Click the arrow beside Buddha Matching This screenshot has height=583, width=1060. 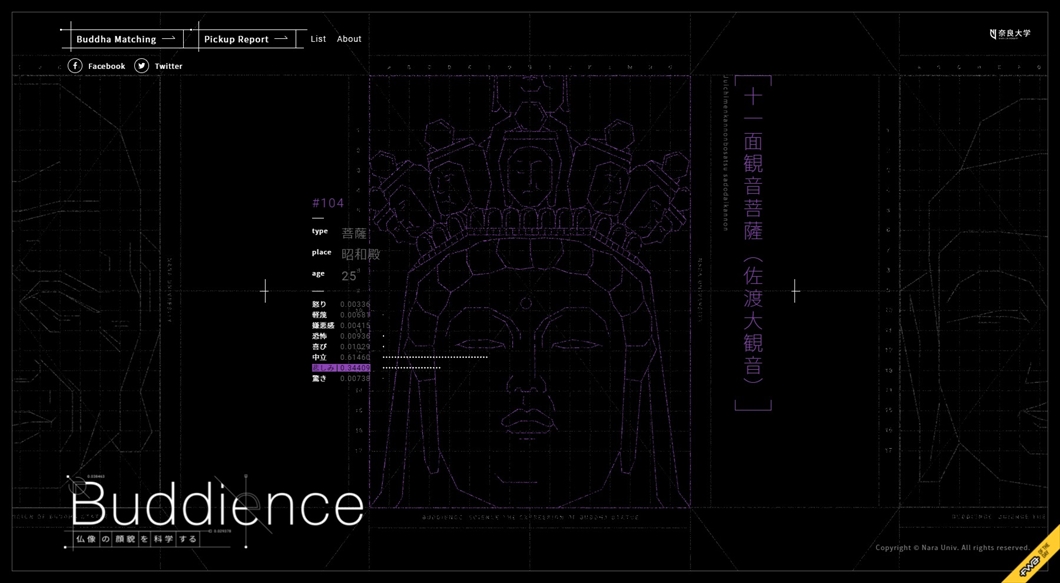click(x=169, y=39)
